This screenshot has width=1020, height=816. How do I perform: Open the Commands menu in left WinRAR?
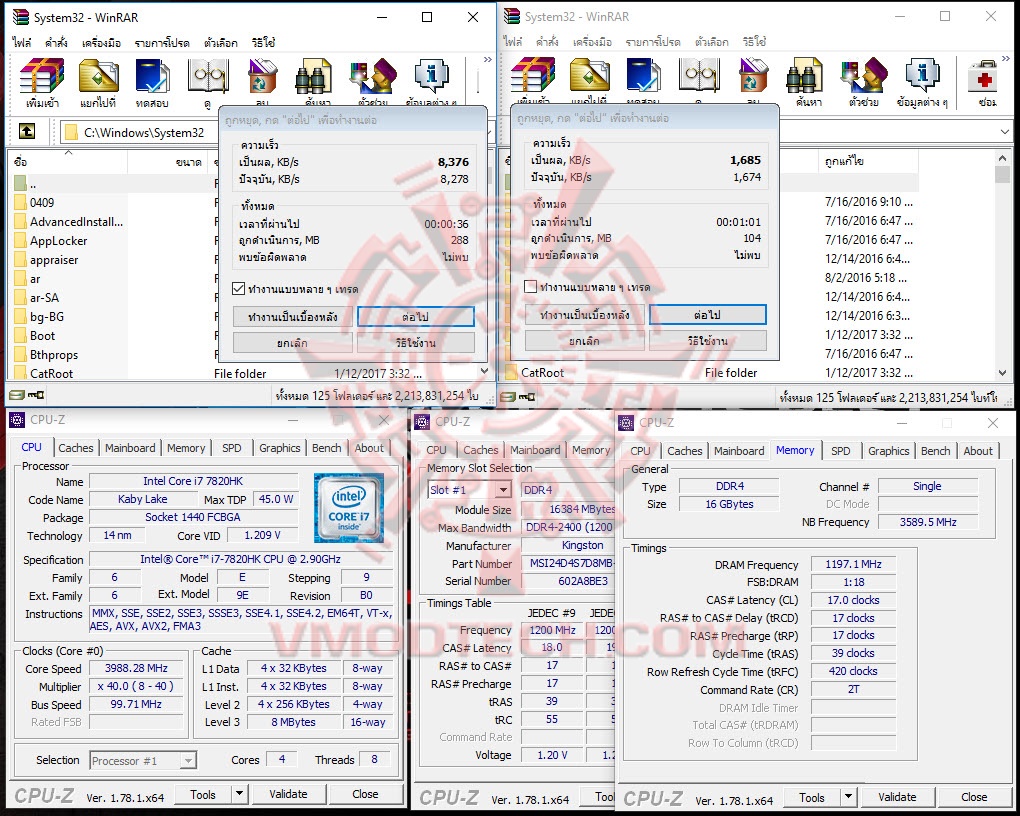pyautogui.click(x=56, y=43)
